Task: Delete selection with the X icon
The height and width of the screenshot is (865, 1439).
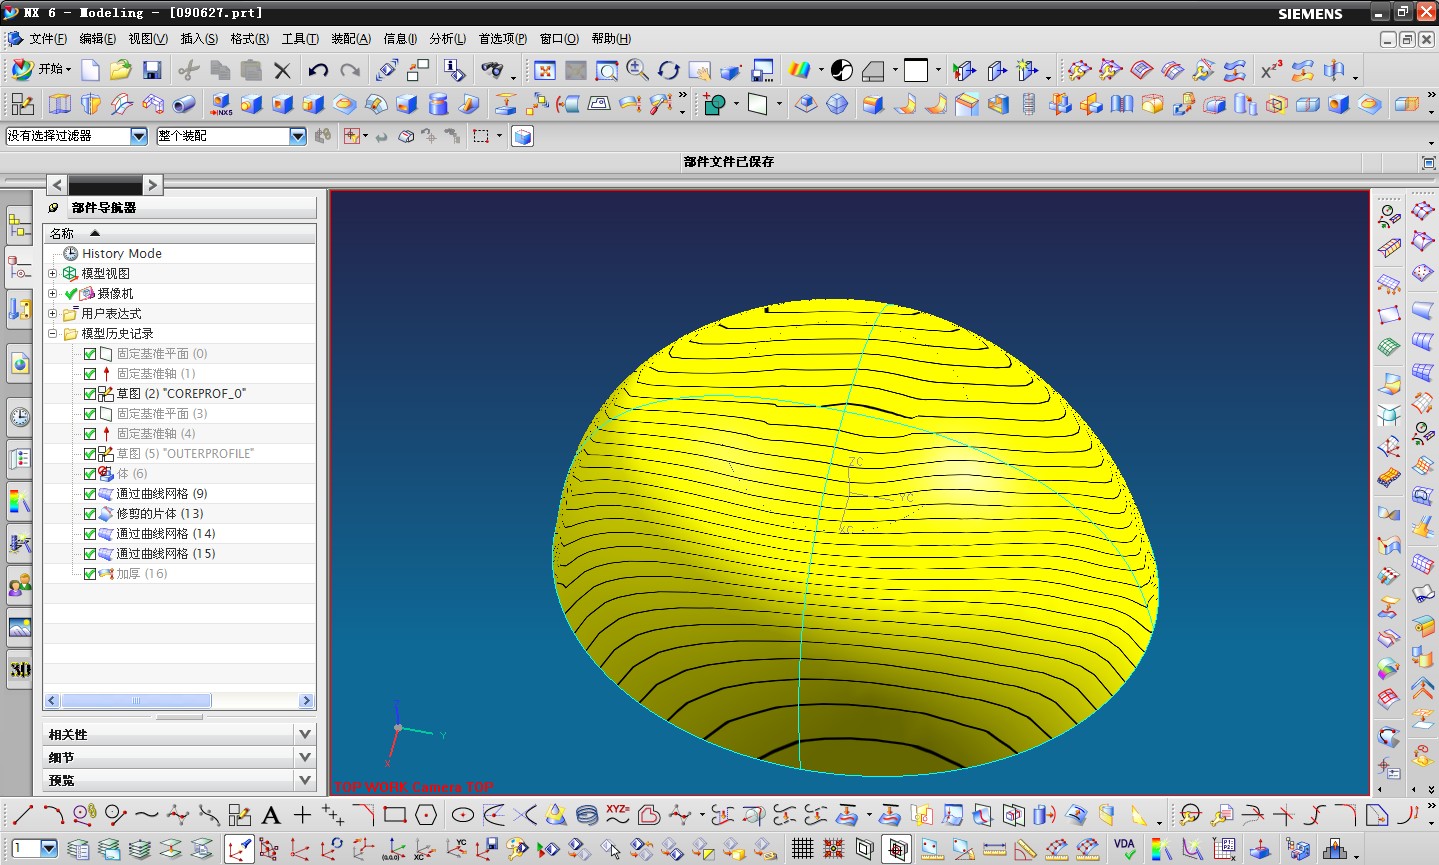Action: pyautogui.click(x=282, y=70)
